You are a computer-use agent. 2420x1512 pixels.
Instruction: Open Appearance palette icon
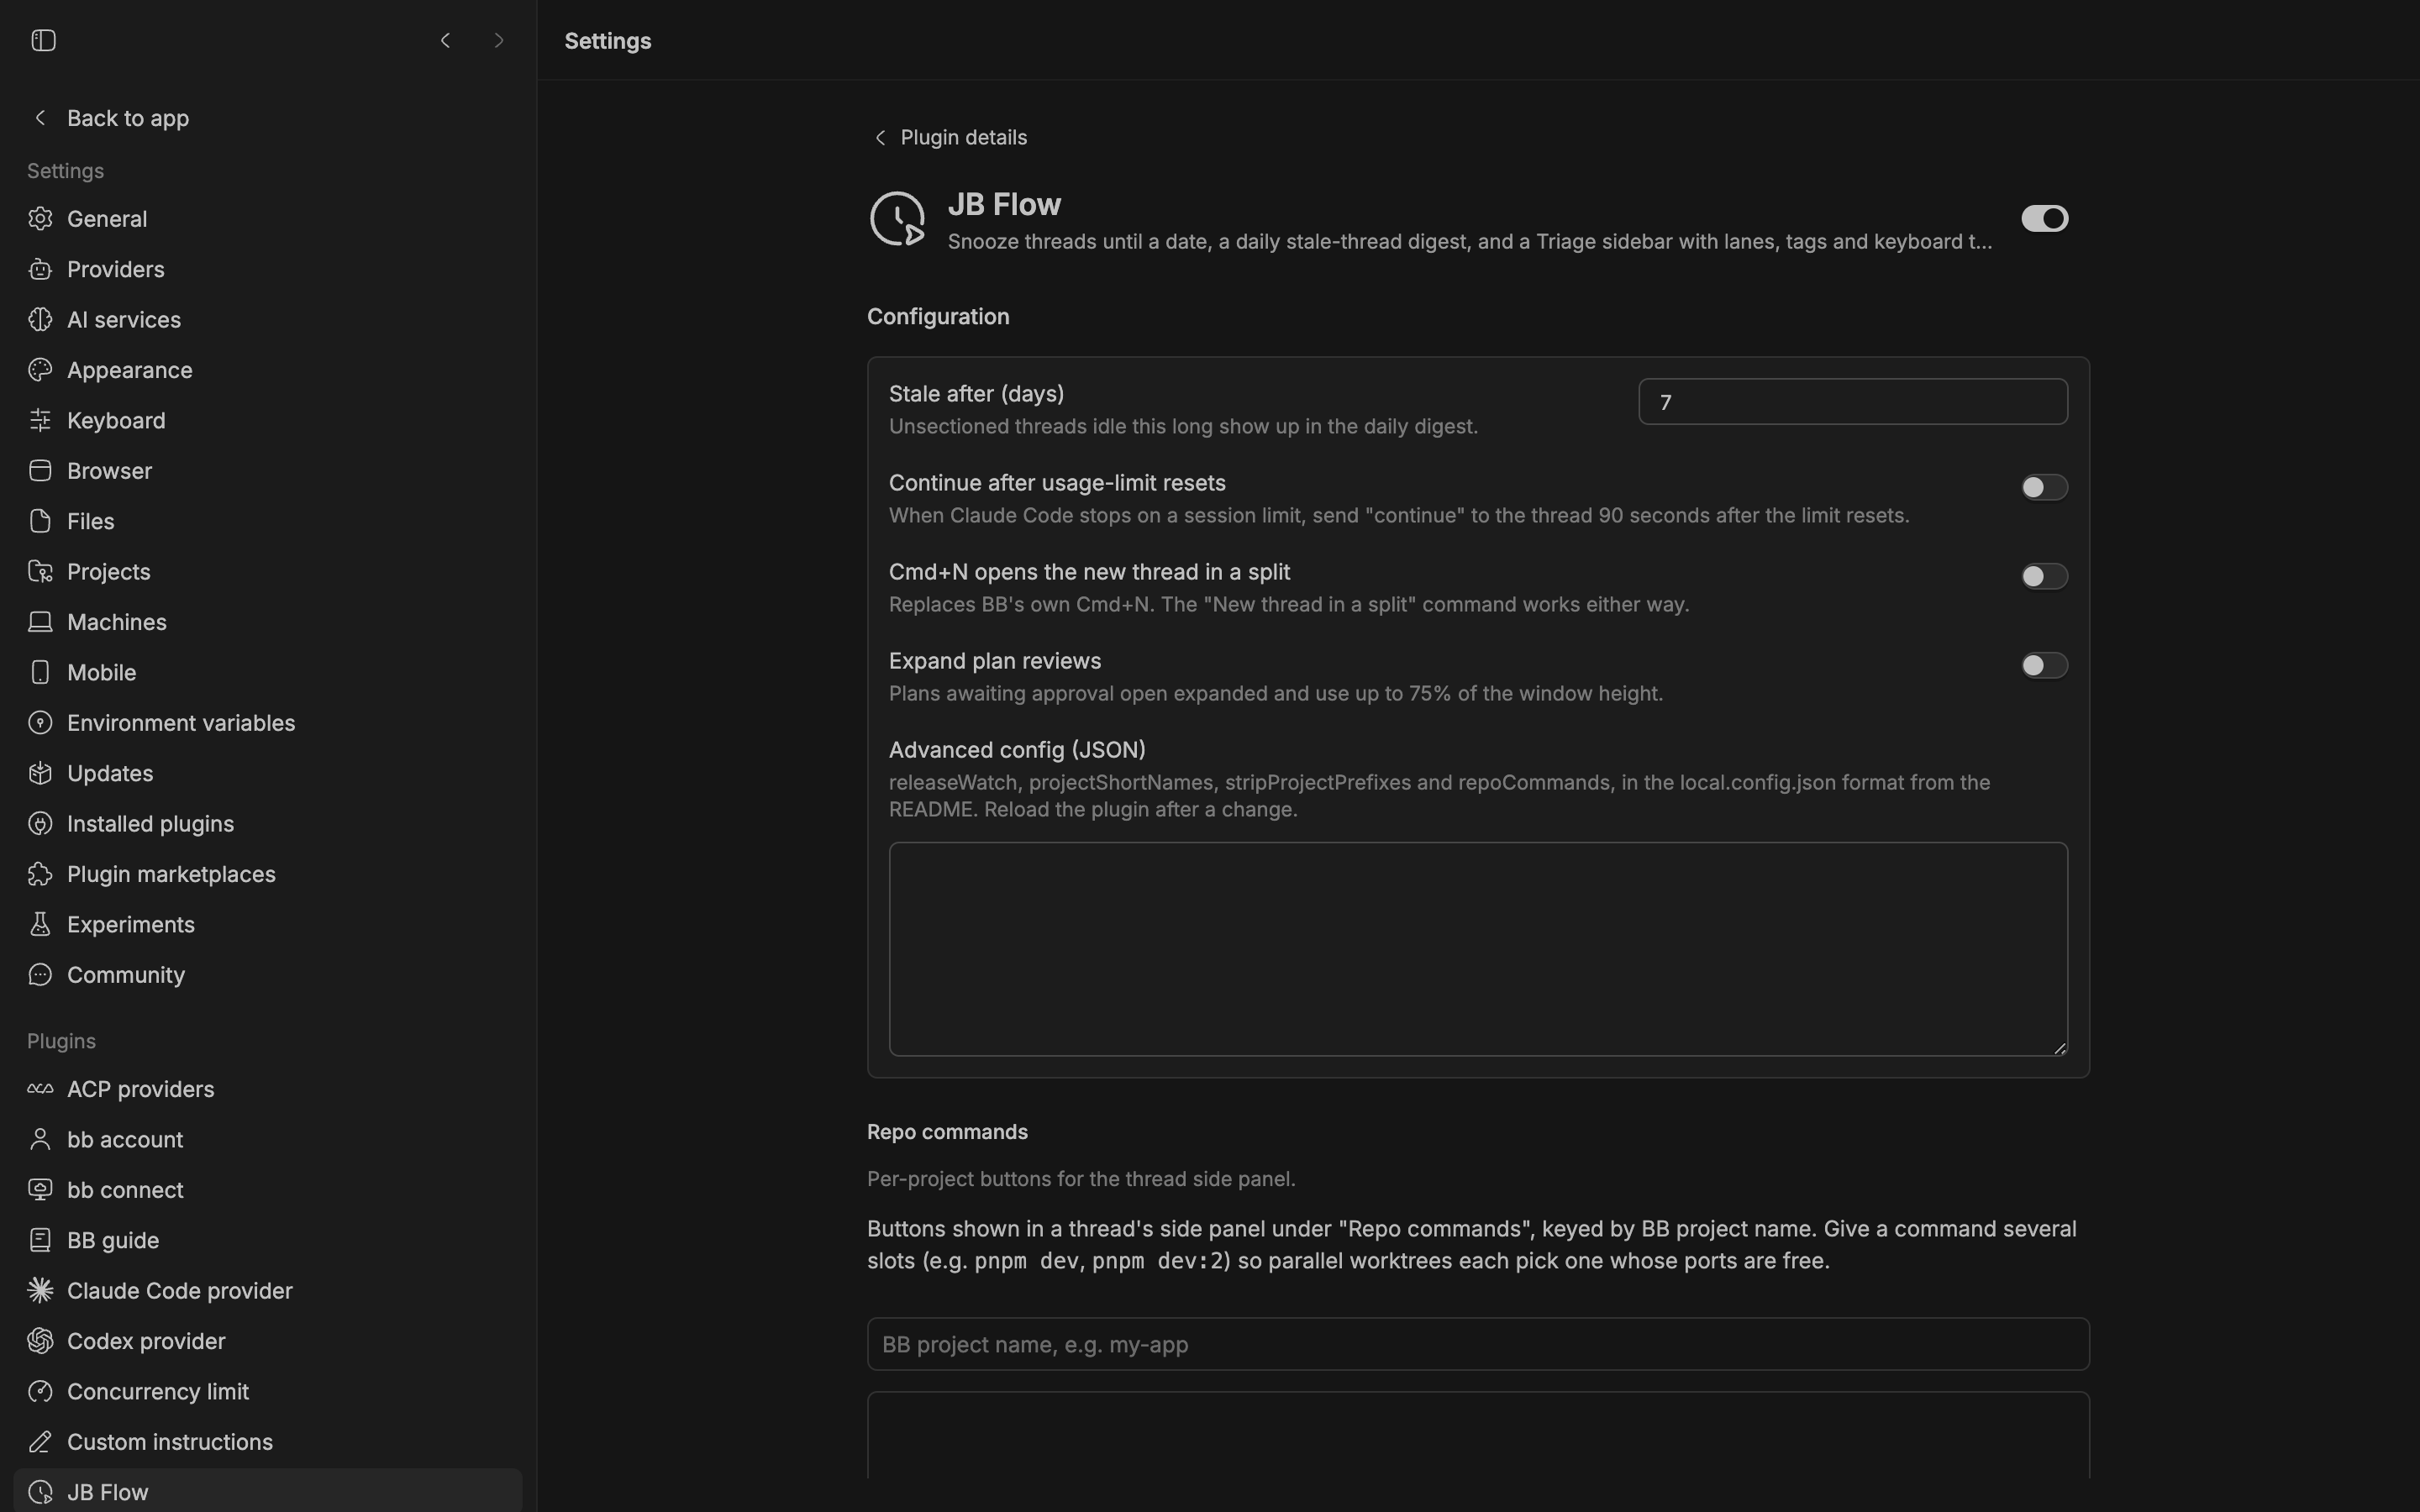pyautogui.click(x=40, y=370)
